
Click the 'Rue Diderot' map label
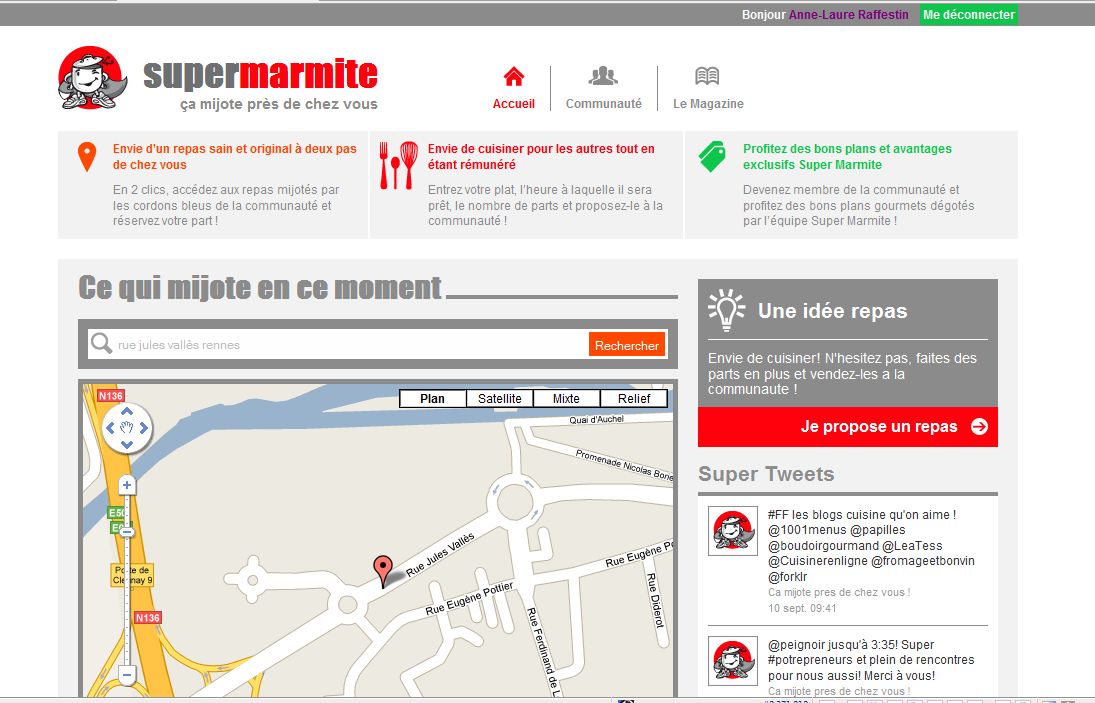click(654, 600)
